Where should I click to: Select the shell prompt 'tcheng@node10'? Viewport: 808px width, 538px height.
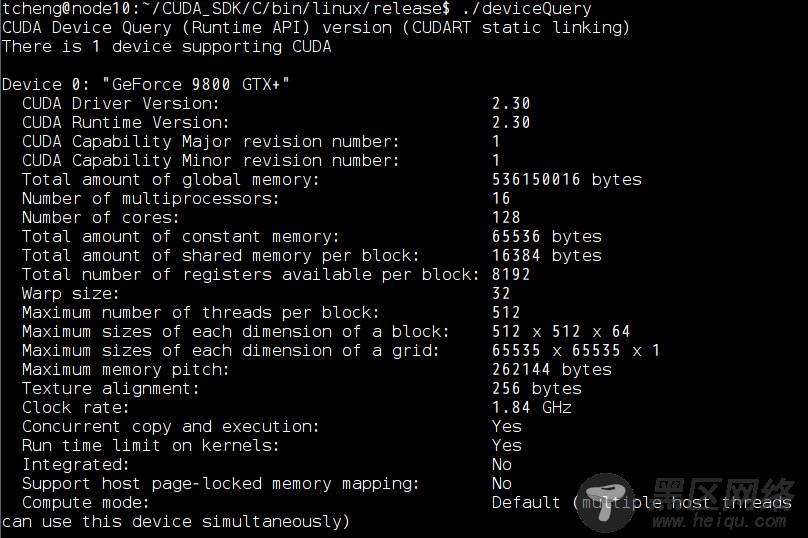[x=66, y=9]
